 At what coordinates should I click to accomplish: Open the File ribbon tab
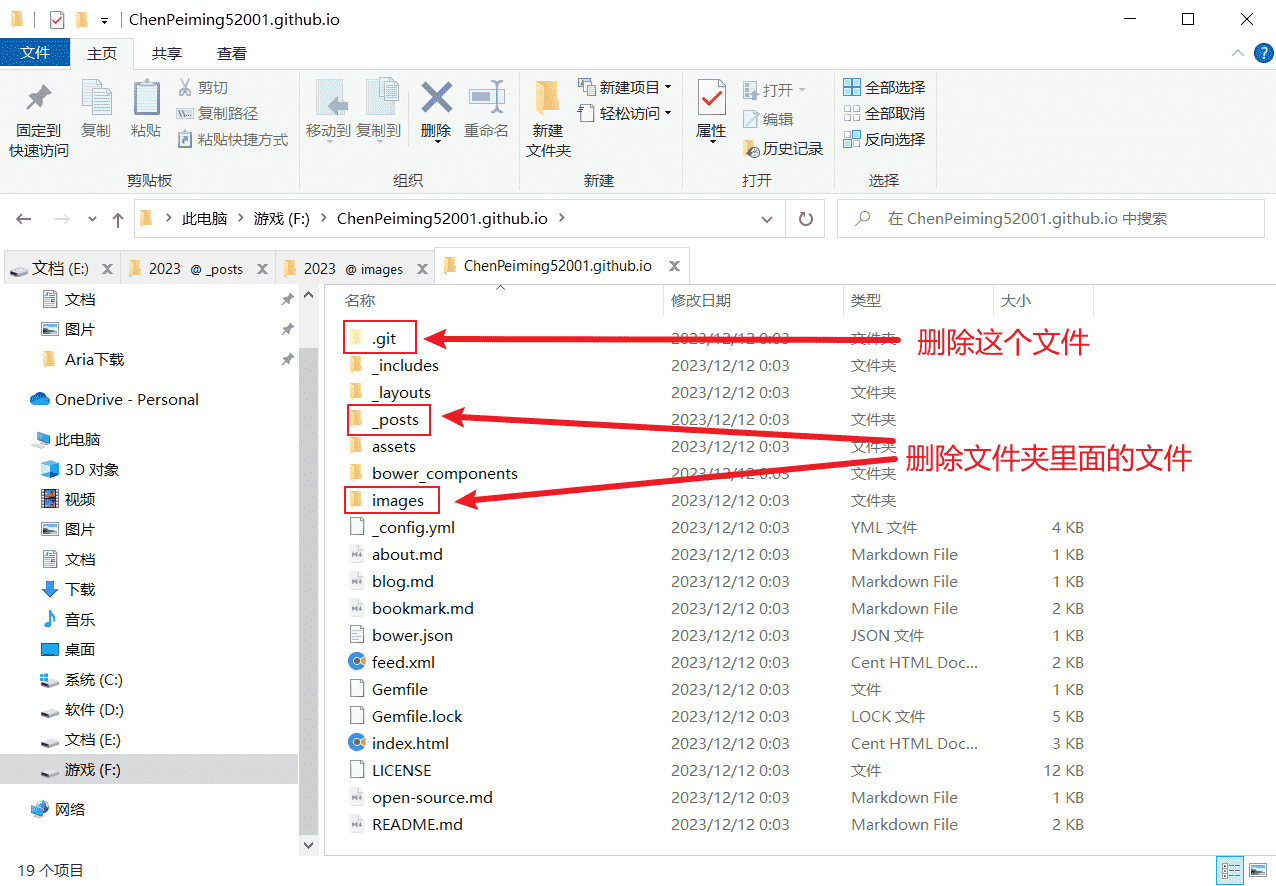click(x=35, y=53)
